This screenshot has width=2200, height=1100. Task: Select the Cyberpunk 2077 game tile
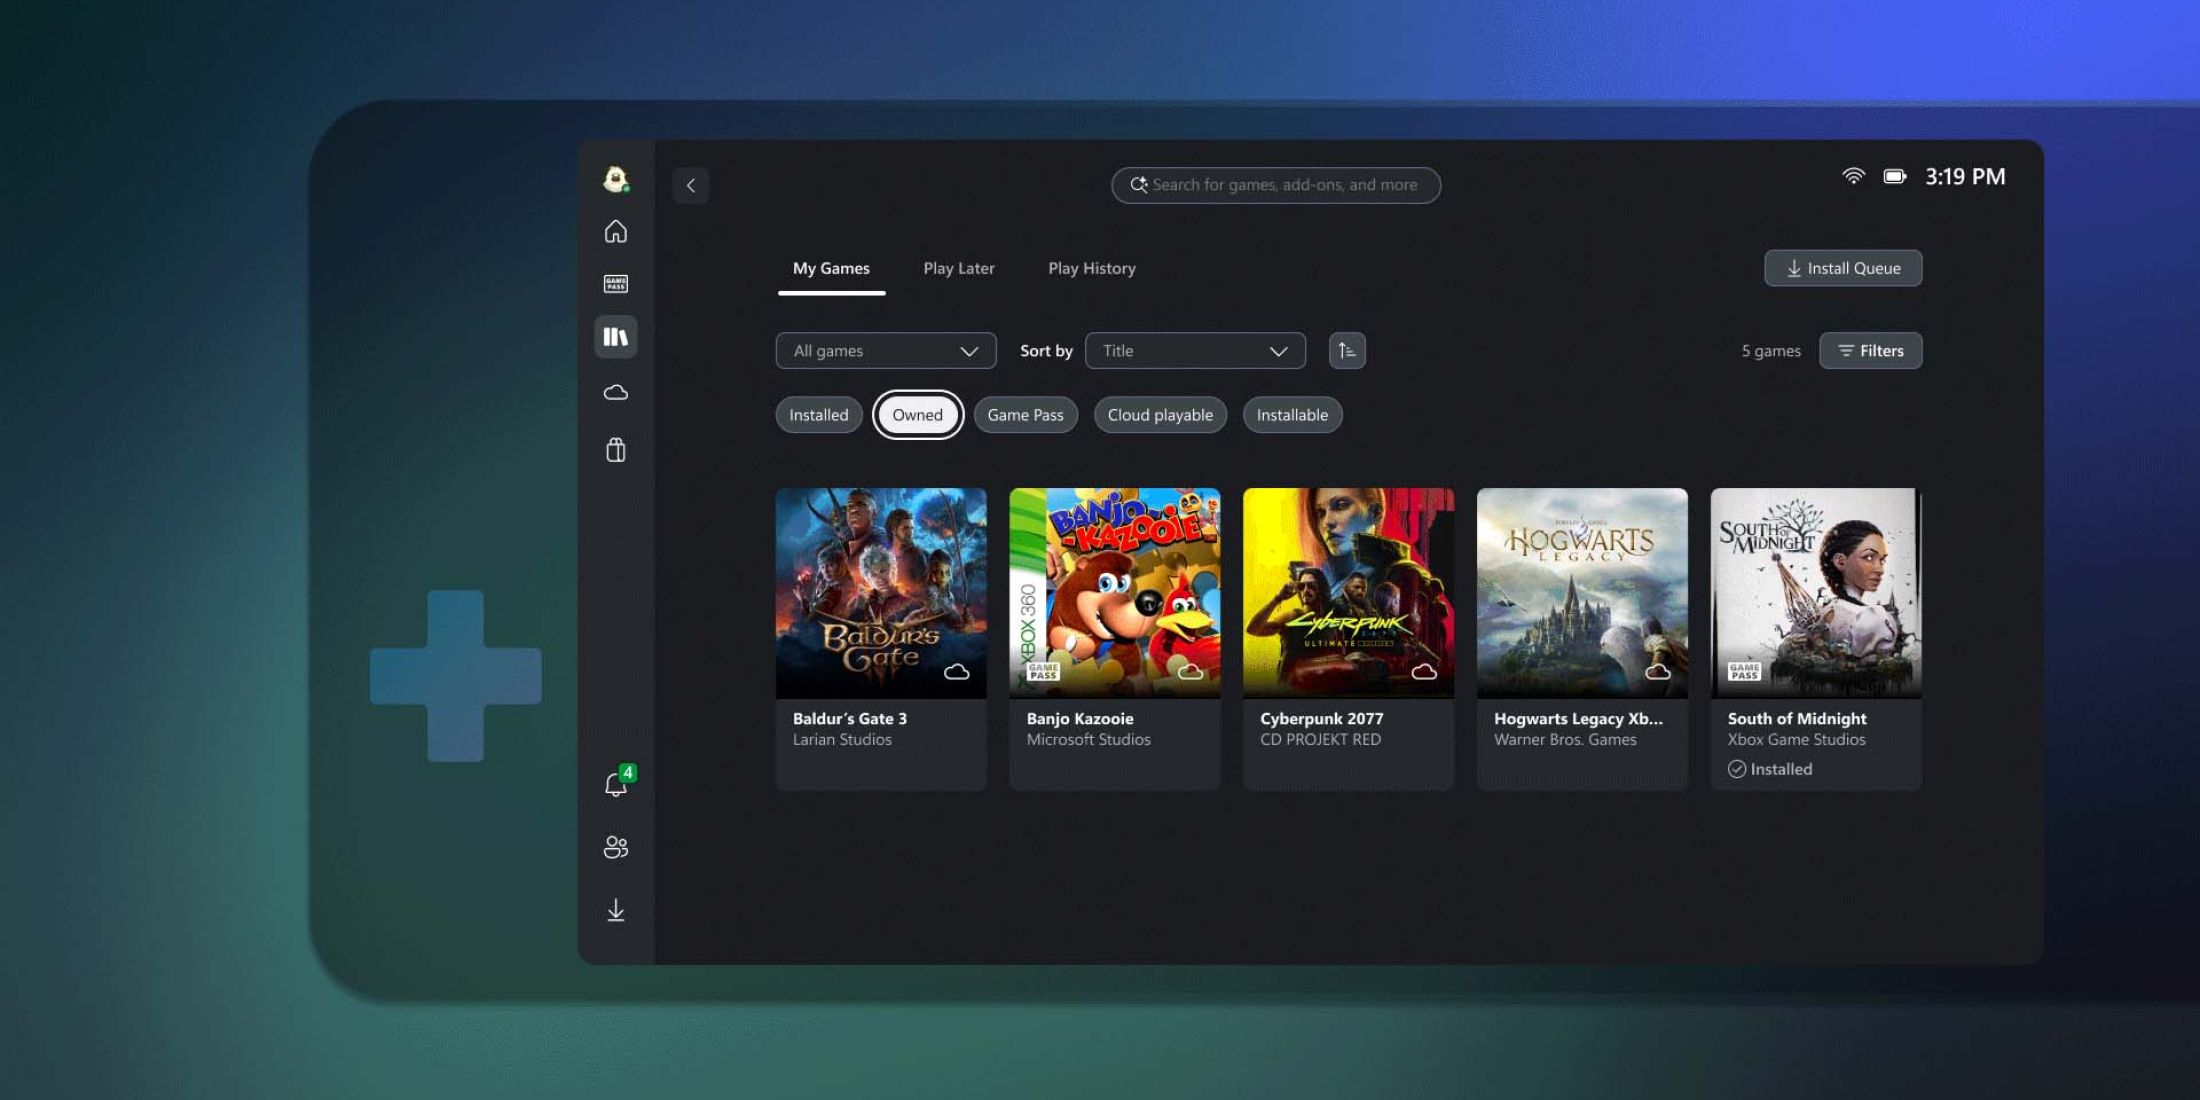(1348, 620)
